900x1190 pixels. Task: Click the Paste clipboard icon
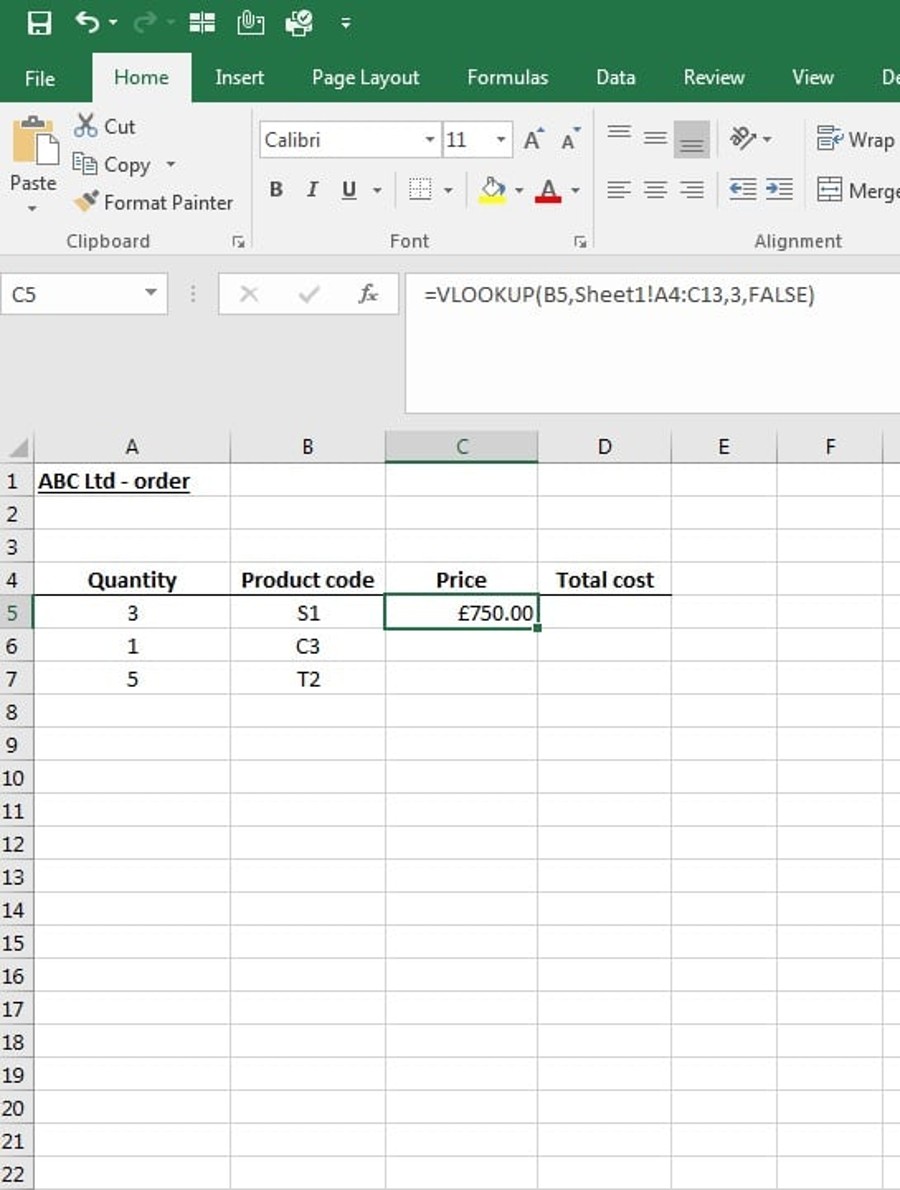34,142
